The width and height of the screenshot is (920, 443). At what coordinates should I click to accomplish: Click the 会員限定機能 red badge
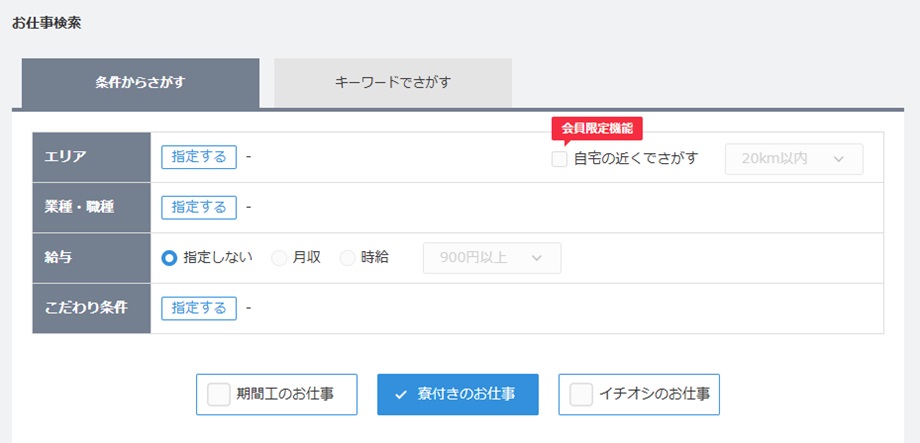click(x=597, y=129)
